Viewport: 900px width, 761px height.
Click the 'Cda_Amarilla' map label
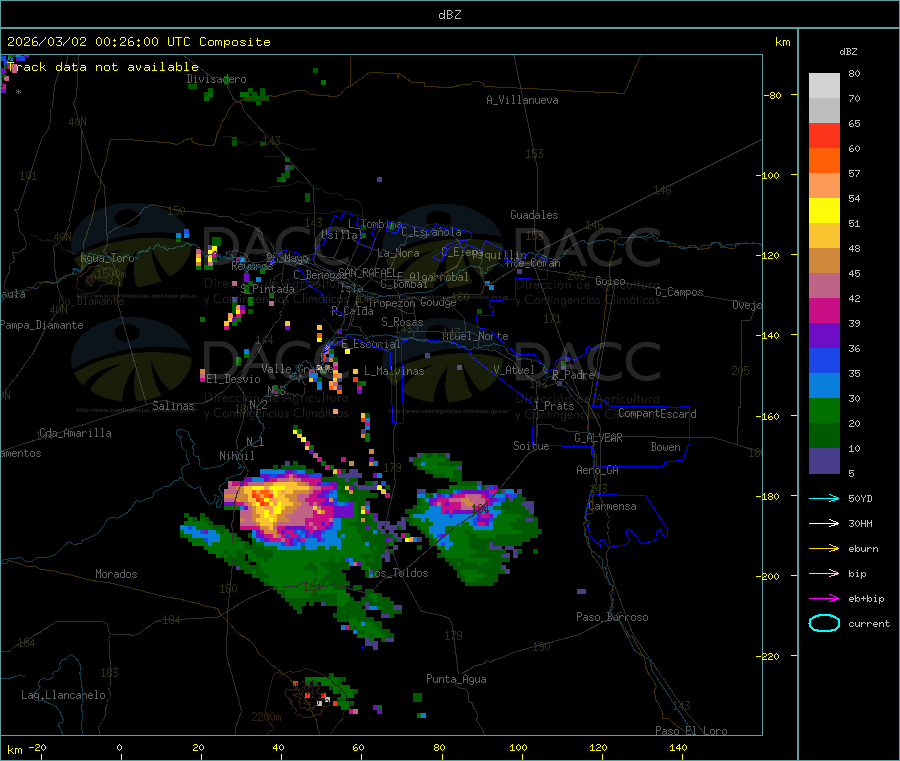[x=75, y=433]
